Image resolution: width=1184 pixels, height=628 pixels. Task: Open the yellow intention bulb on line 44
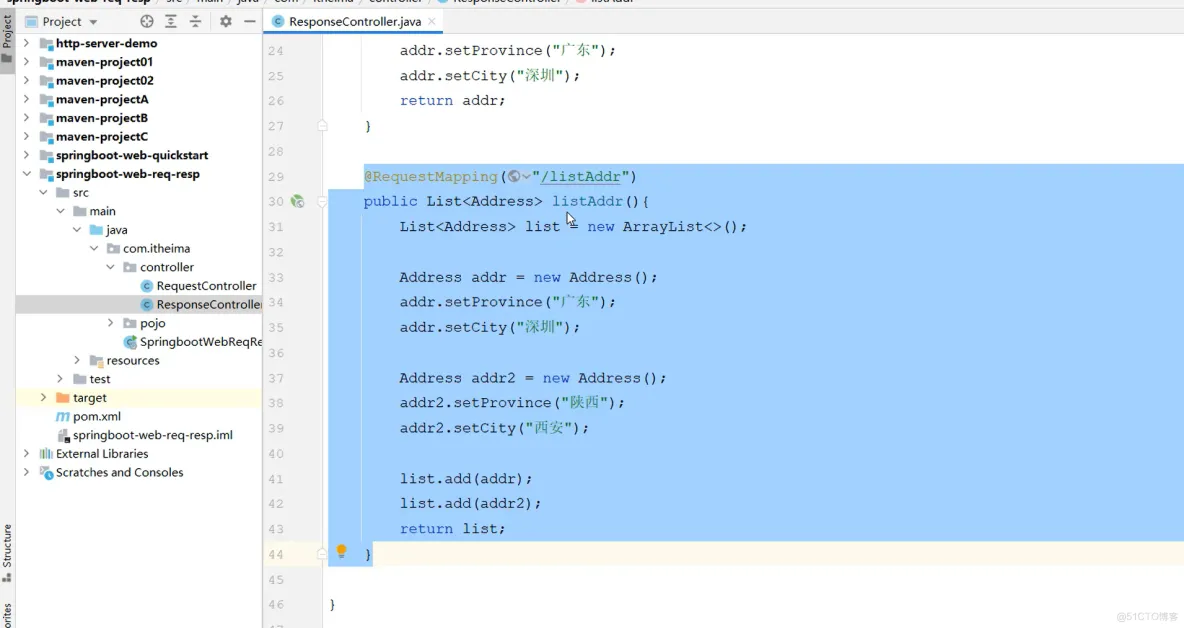pyautogui.click(x=340, y=550)
